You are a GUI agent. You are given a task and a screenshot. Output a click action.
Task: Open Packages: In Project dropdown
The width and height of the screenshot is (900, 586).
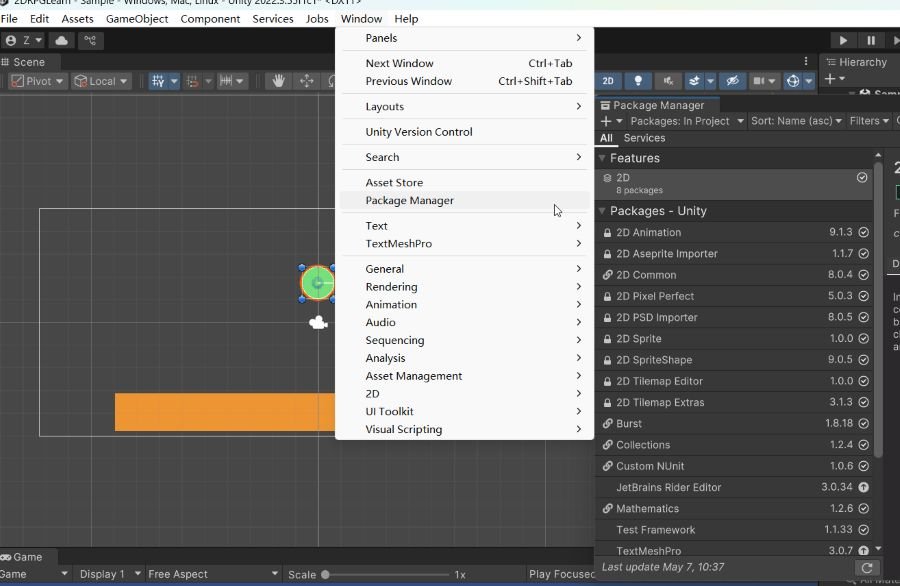click(686, 121)
